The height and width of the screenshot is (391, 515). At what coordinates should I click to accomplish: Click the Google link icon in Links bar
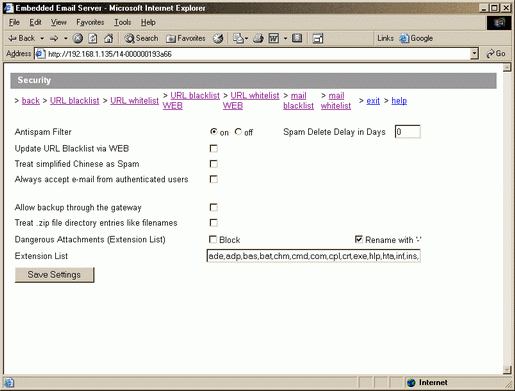coord(404,38)
